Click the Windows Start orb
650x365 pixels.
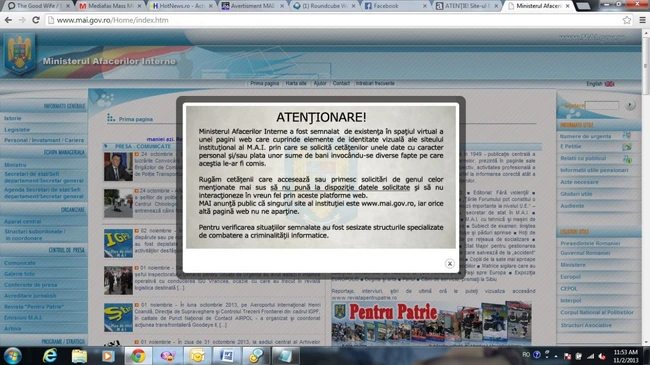(12, 356)
